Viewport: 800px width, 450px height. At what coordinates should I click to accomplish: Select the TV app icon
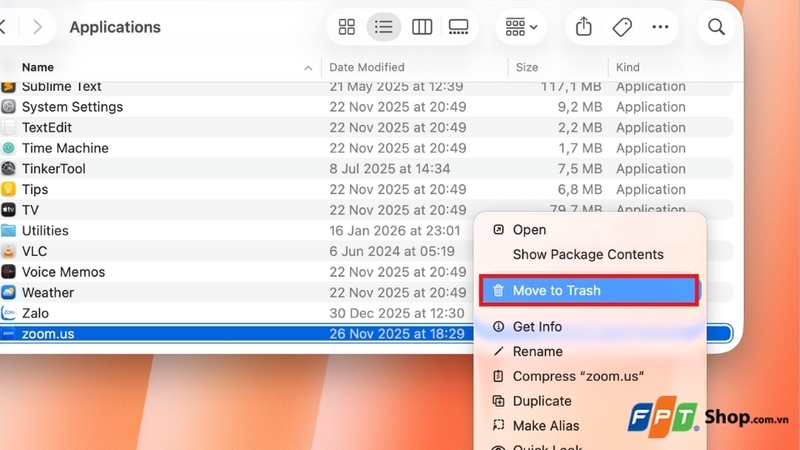point(8,210)
